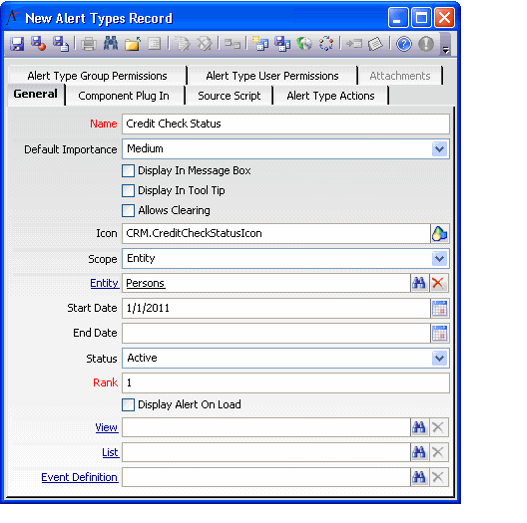Viewport: 527px width, 523px height.
Task: Minimize the New Alert Types Record window
Action: pos(398,17)
